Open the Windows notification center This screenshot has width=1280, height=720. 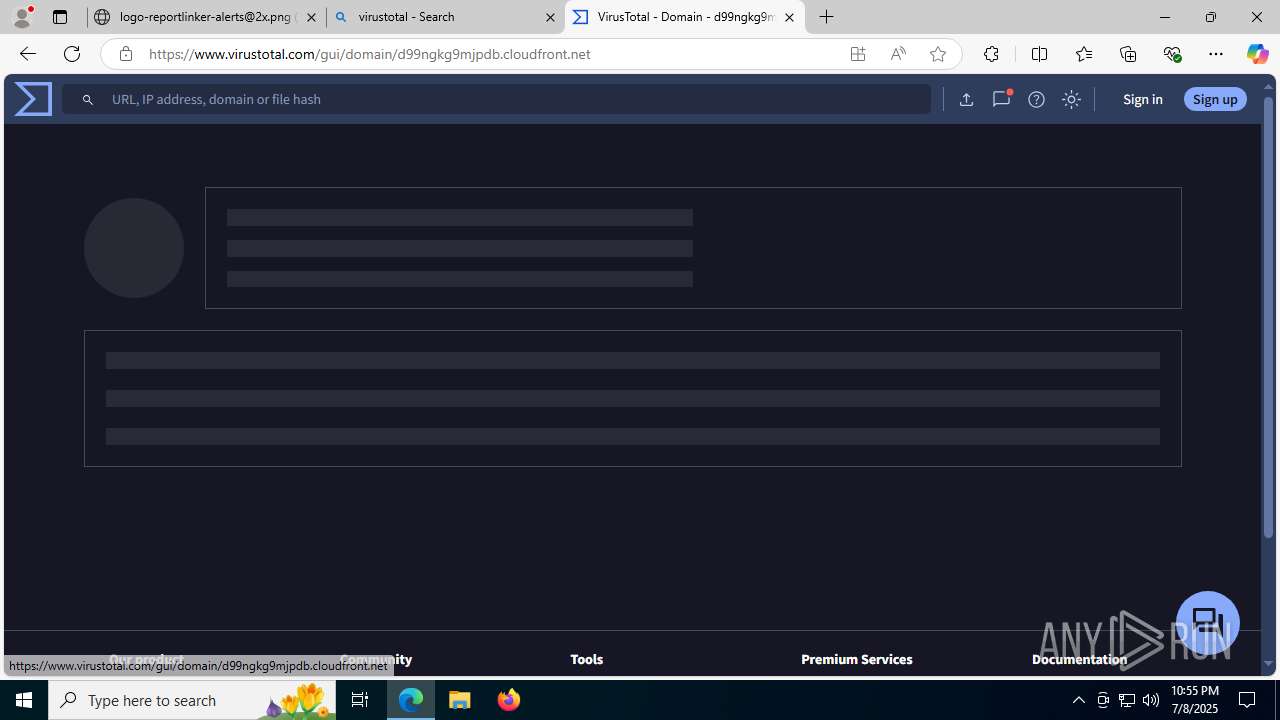1248,700
